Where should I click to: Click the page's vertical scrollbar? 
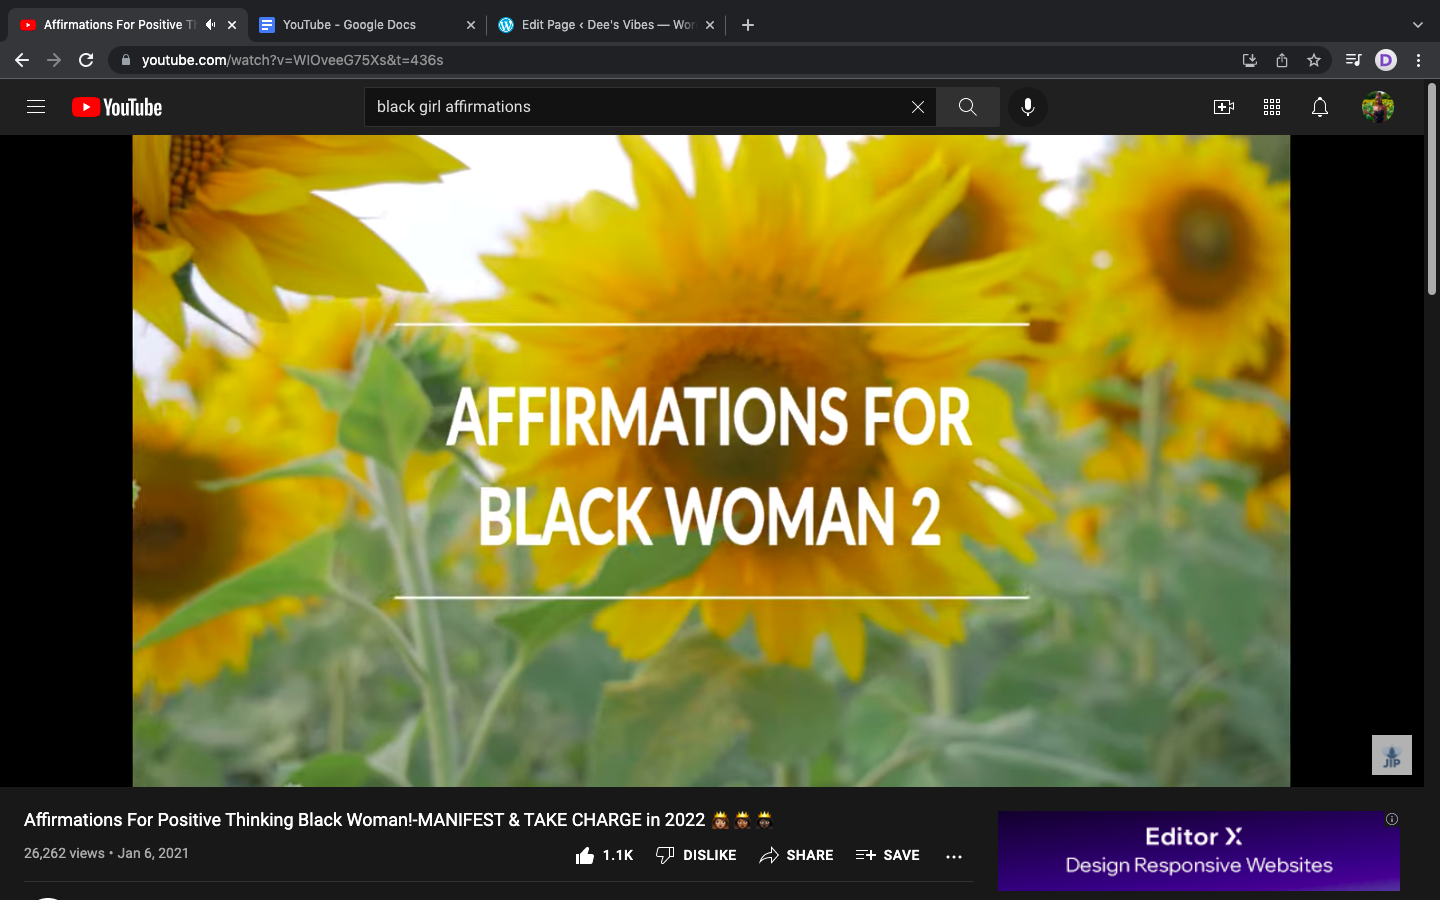pyautogui.click(x=1431, y=190)
